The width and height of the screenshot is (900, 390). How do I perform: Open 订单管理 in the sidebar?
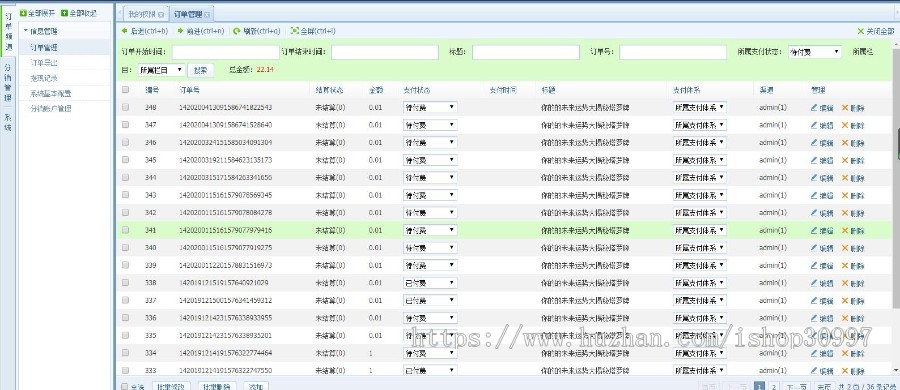pyautogui.click(x=44, y=47)
